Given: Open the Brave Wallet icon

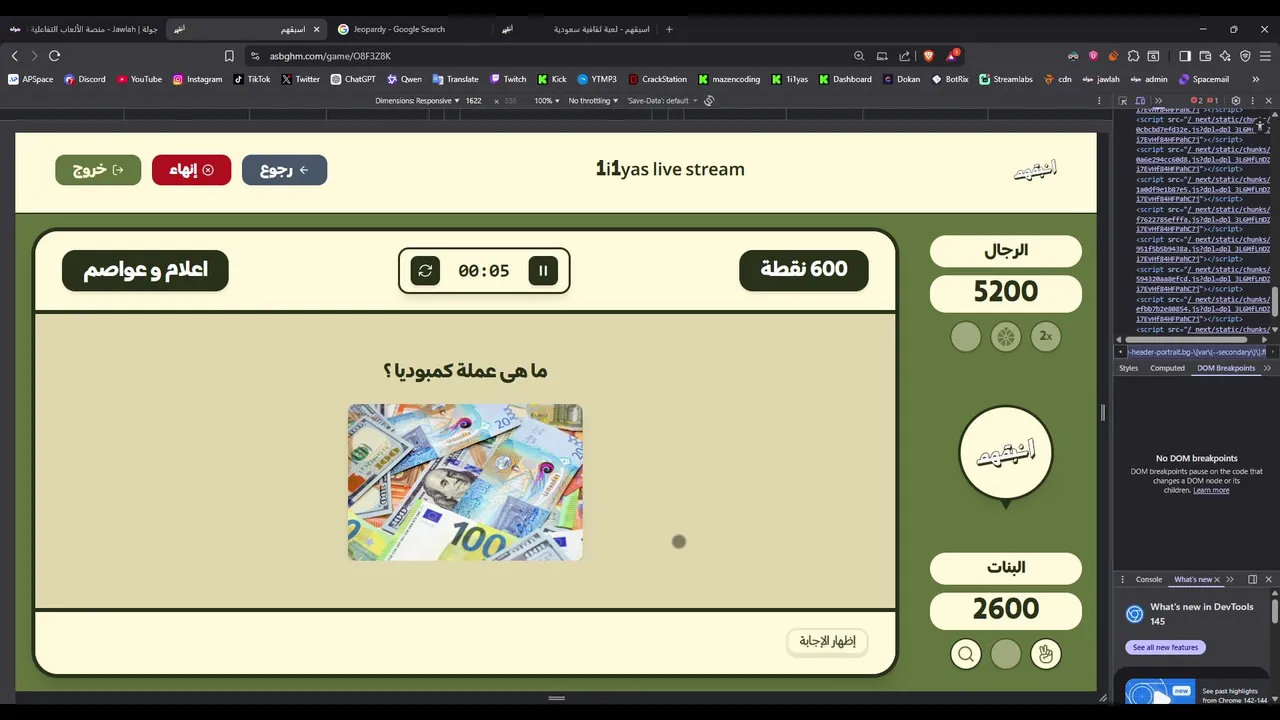Looking at the screenshot, I should (x=1205, y=56).
